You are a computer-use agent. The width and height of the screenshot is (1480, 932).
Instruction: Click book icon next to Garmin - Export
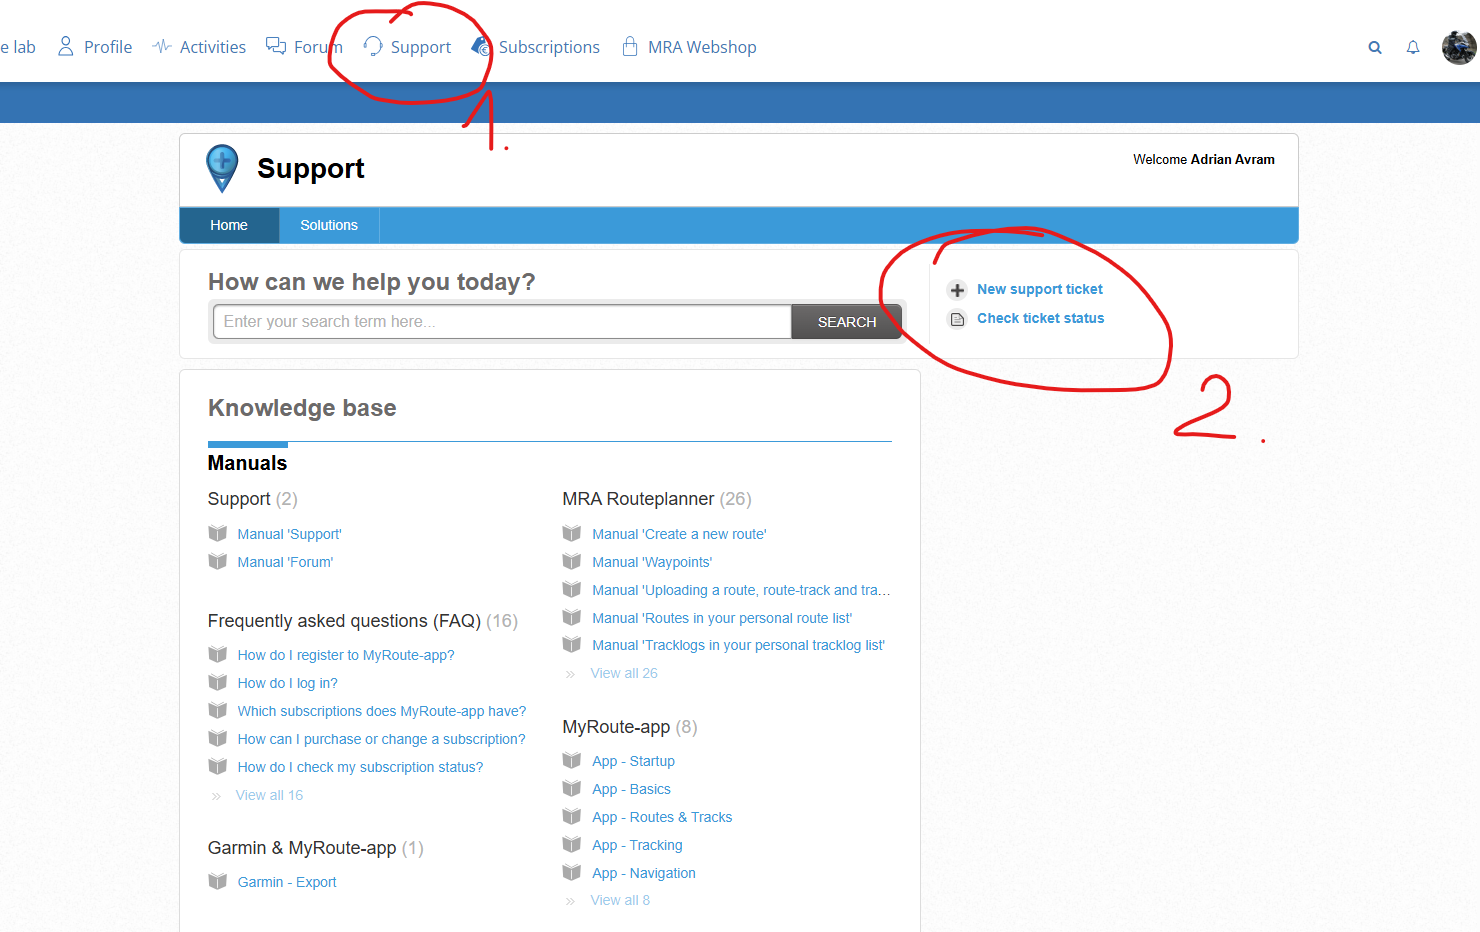pos(217,881)
